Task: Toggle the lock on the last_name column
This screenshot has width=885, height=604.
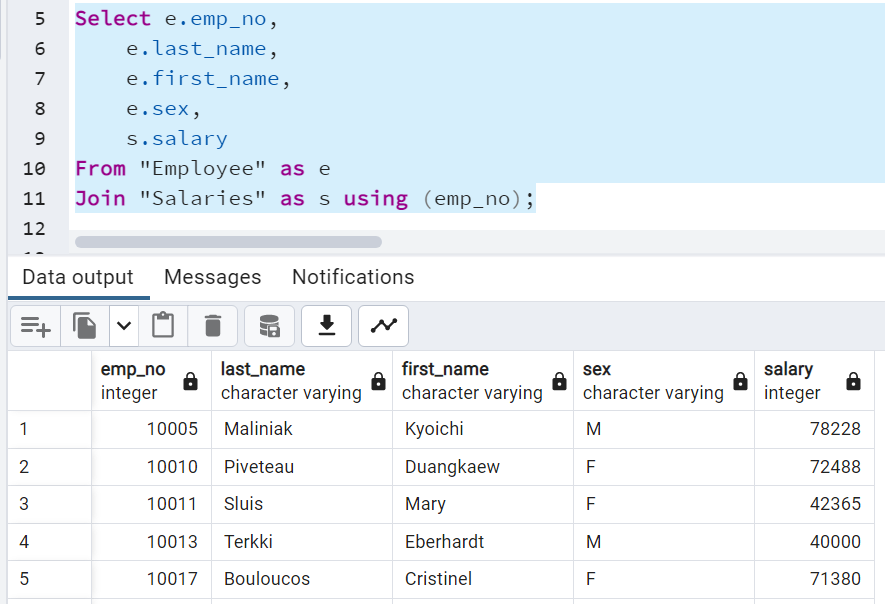Action: 377,381
